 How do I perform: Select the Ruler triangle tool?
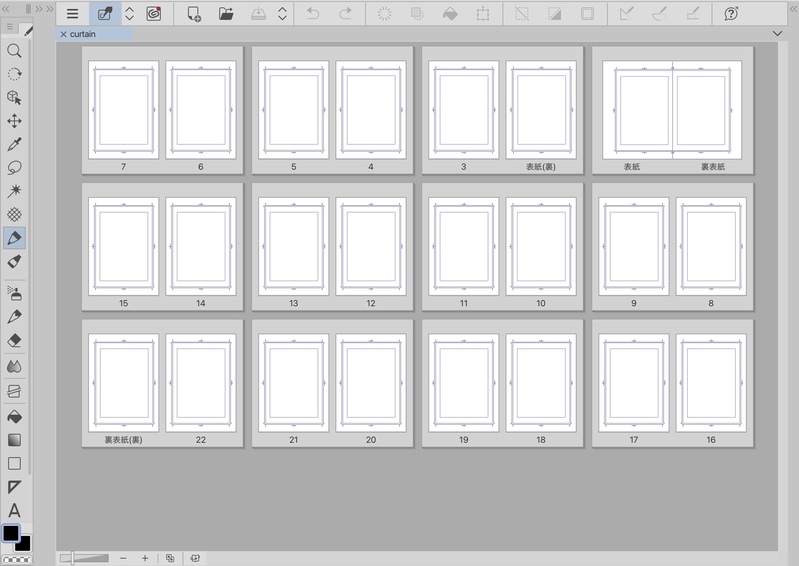(14, 487)
